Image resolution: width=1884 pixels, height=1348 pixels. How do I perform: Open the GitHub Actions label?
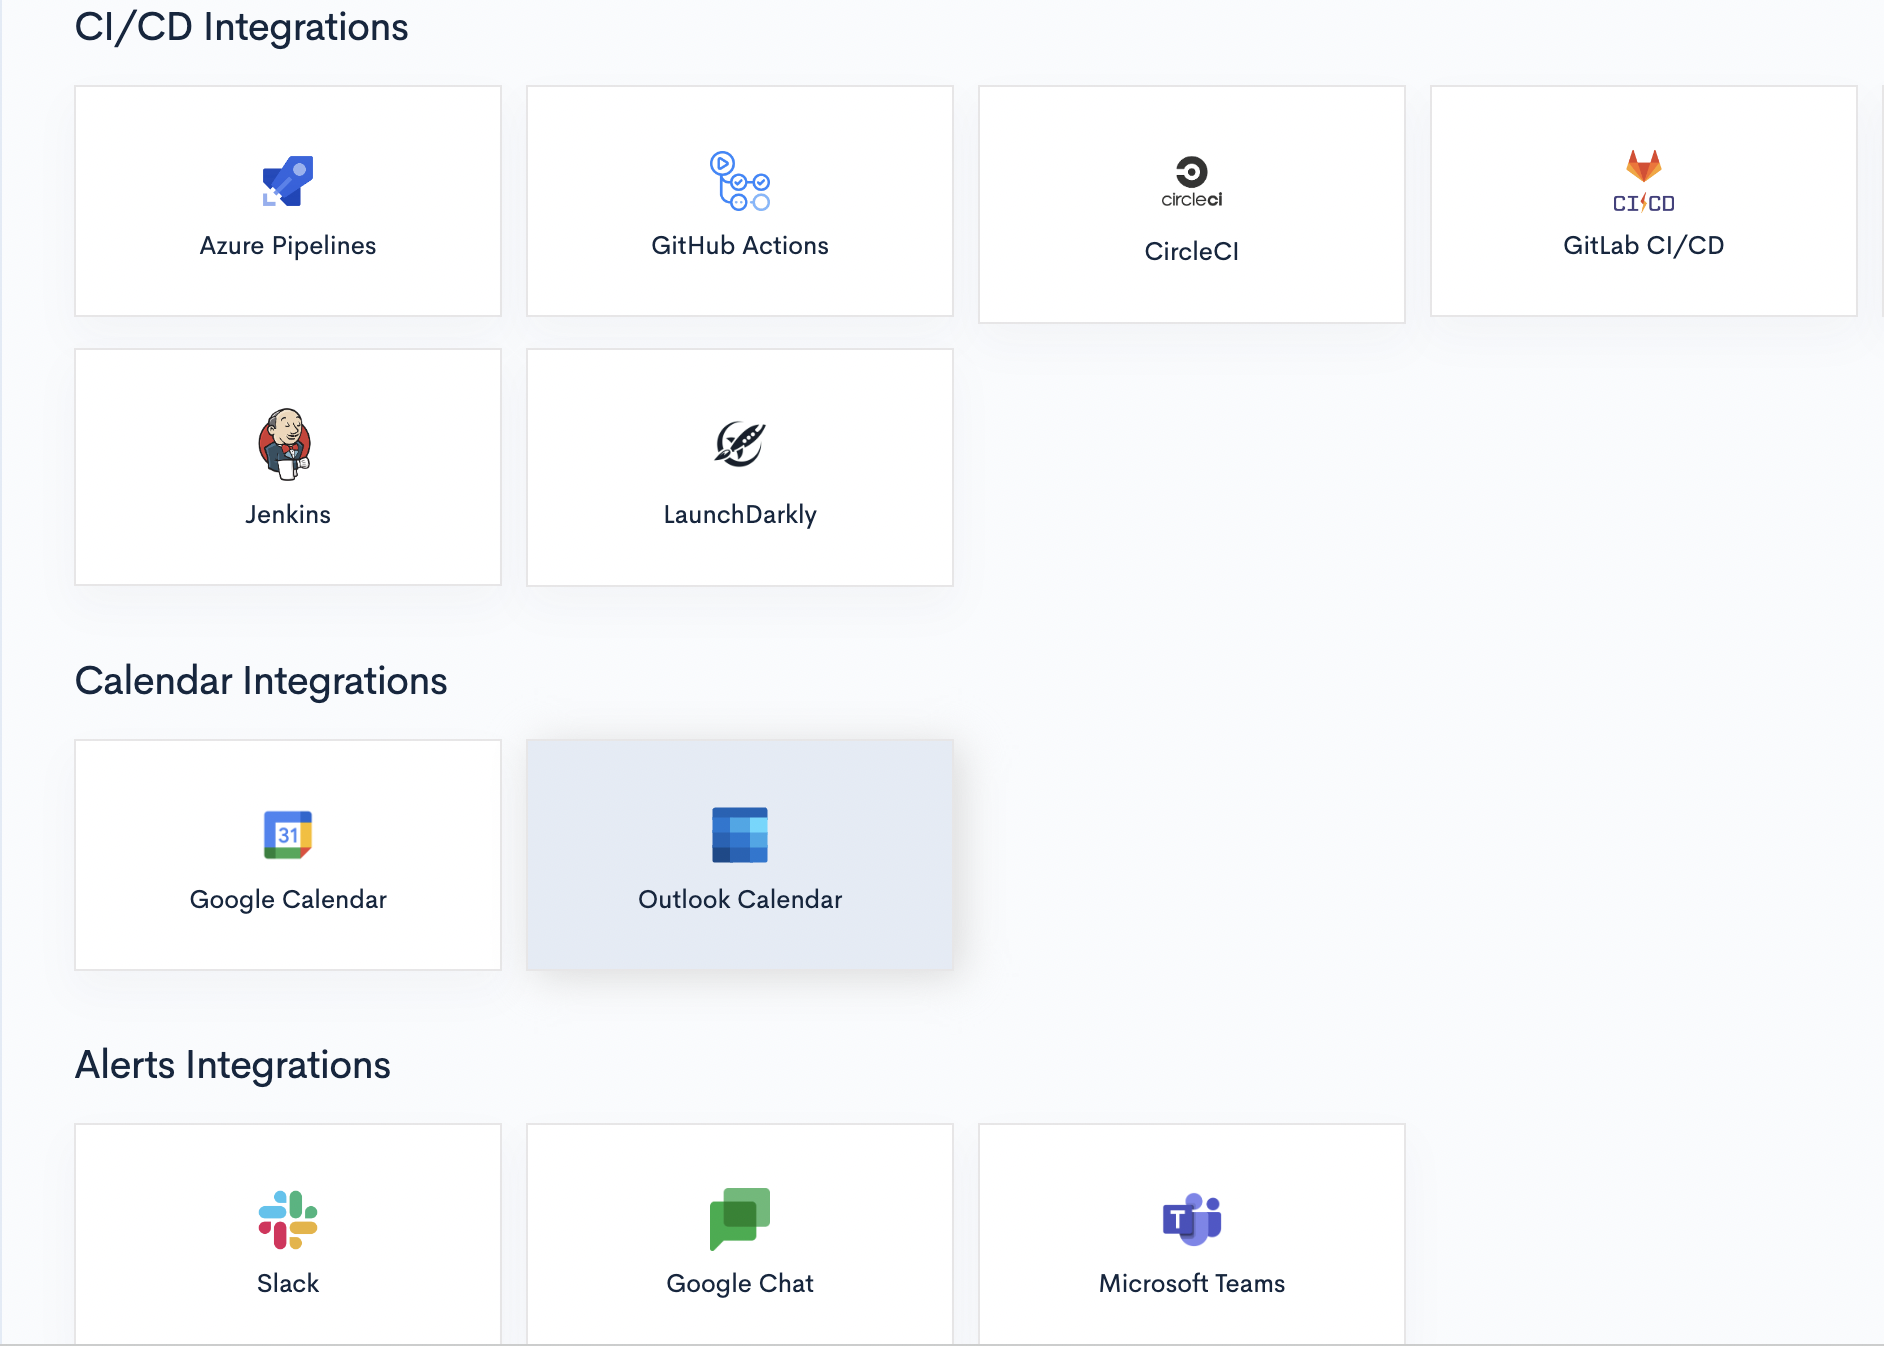pos(740,246)
